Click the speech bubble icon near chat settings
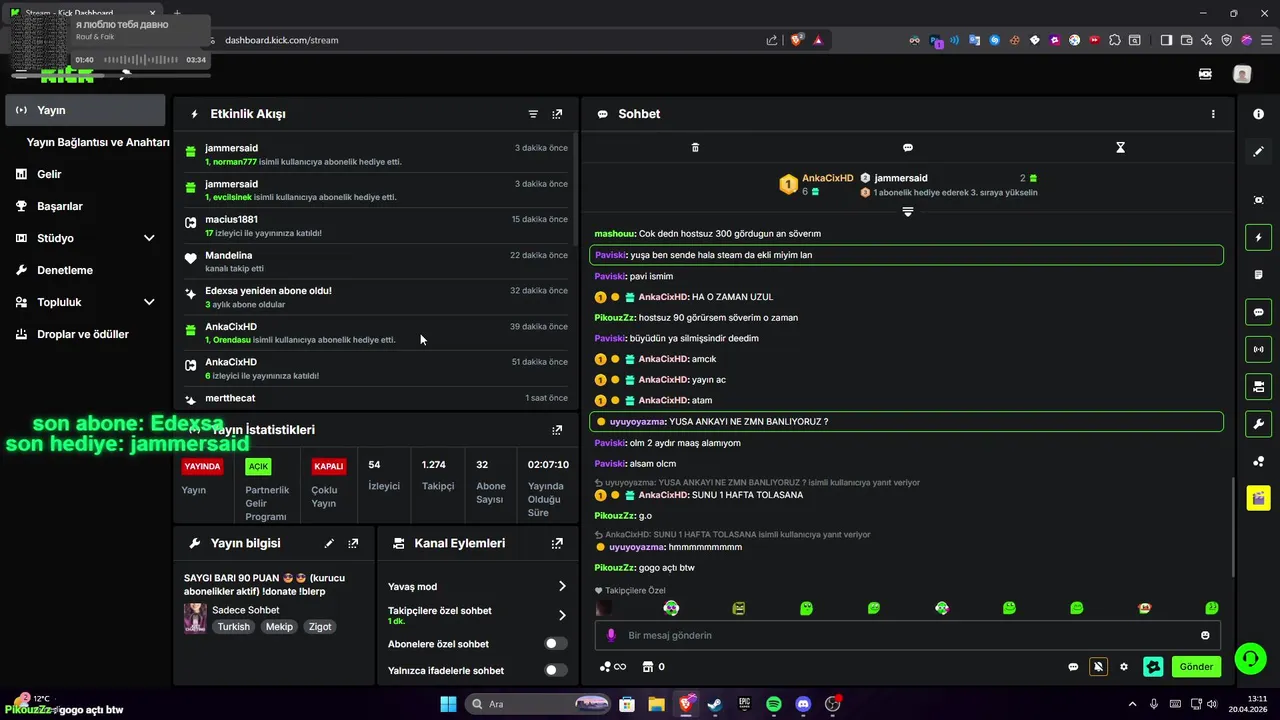 point(1073,667)
